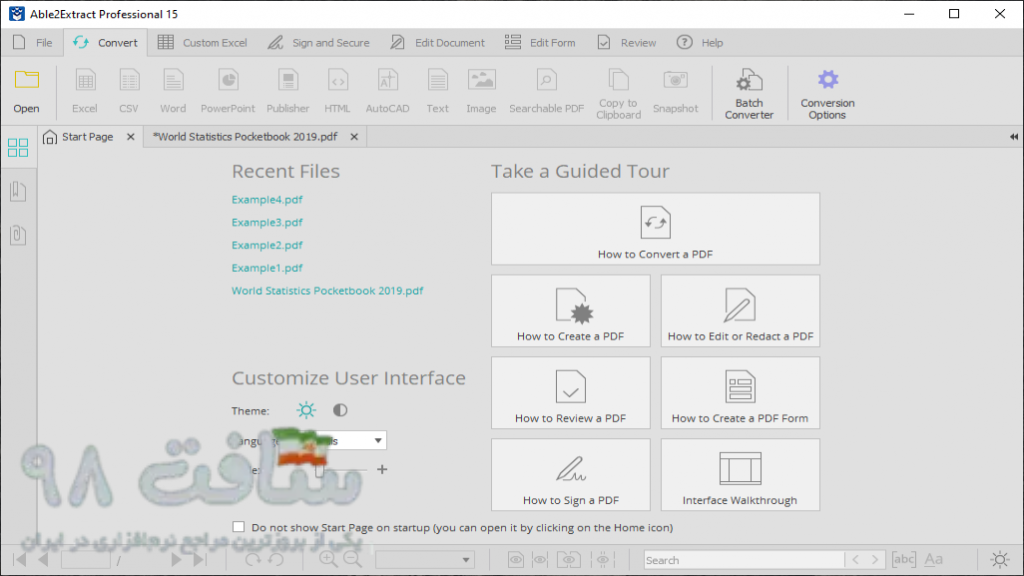Open recent World Statistics Pocketbook 2019.pdf link
This screenshot has height=576, width=1024.
327,291
